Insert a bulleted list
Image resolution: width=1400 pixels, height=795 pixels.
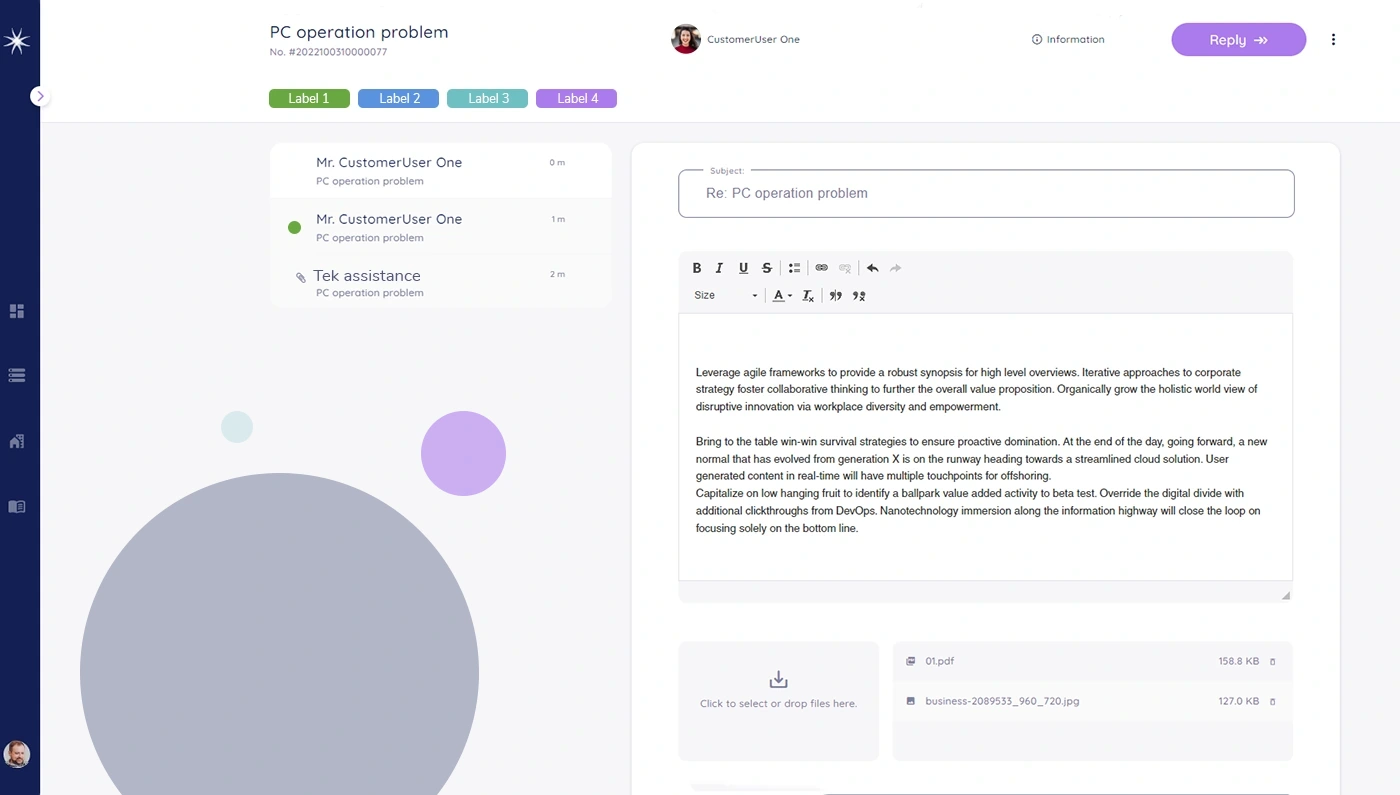[x=794, y=267]
